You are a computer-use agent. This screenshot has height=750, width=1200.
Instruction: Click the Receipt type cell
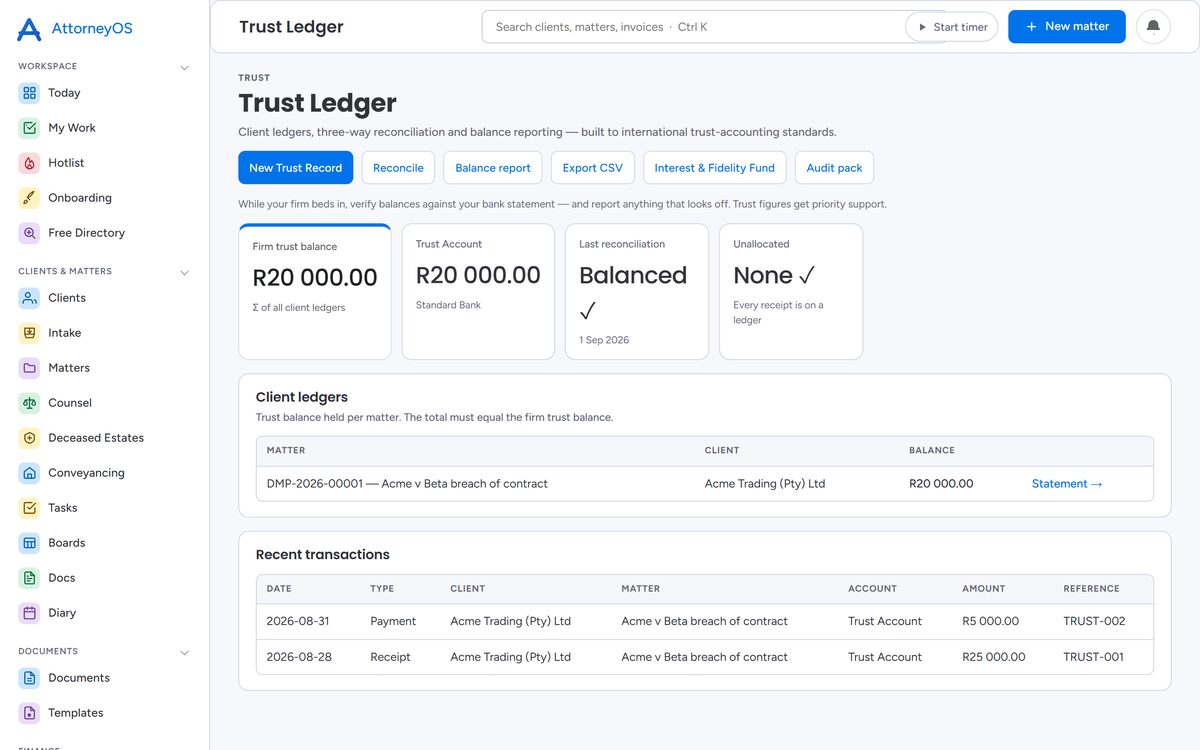click(390, 657)
